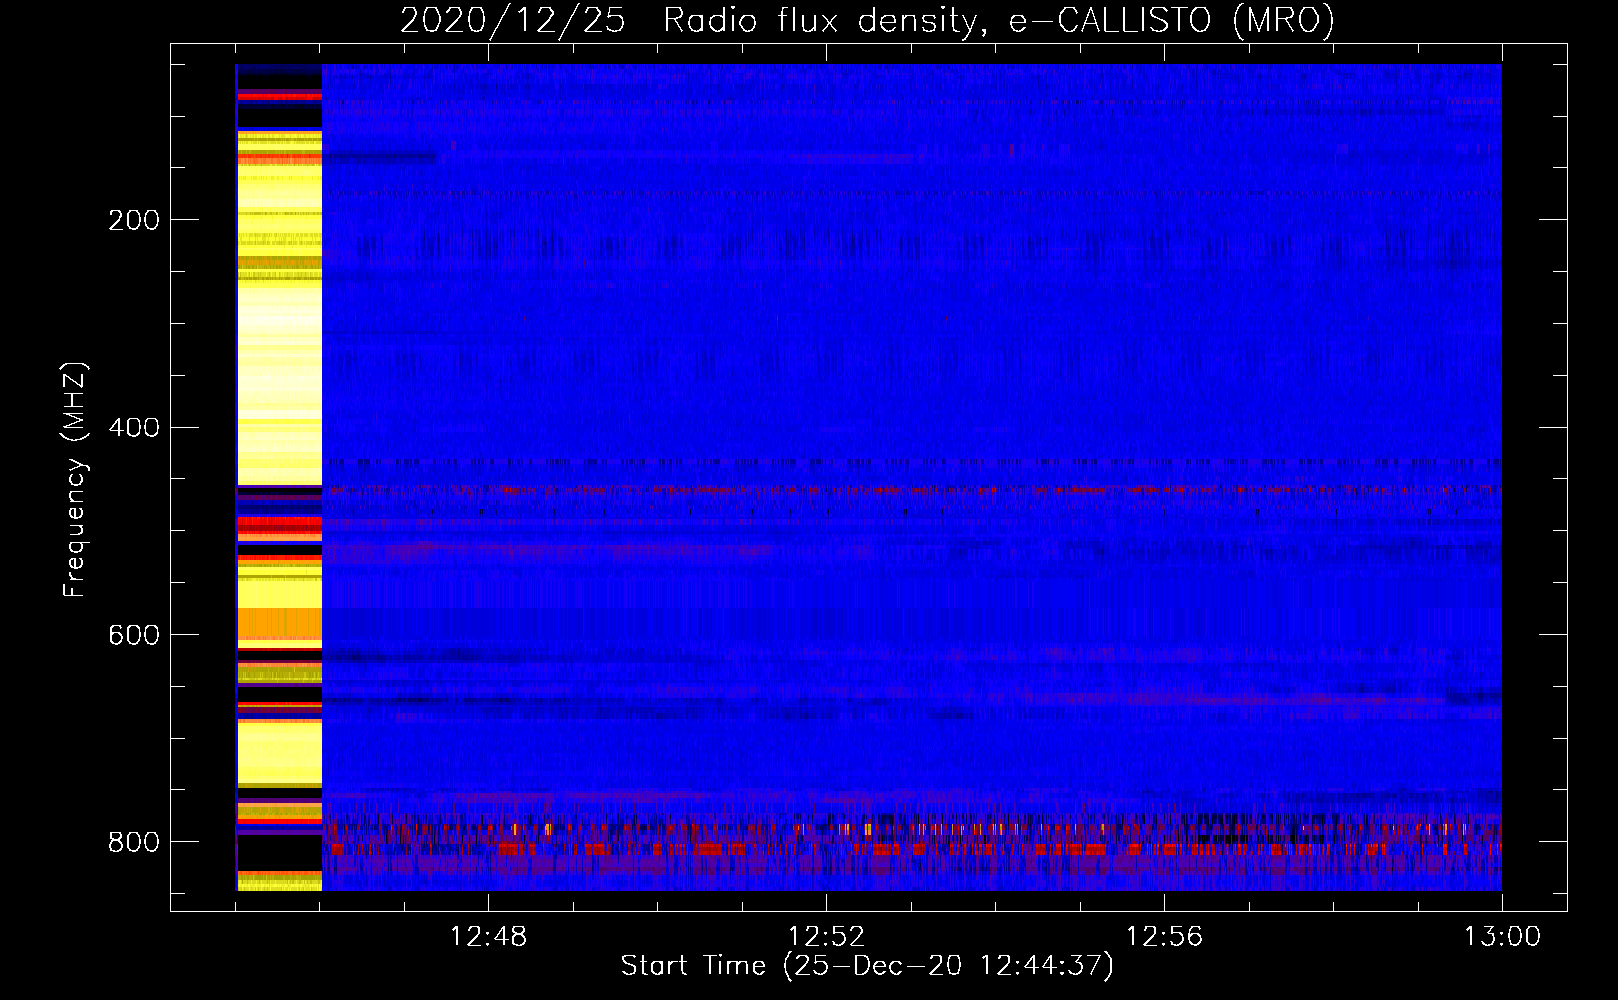This screenshot has height=1000, width=1618.
Task: Click the red interference line near 460 MHz
Action: coord(911,490)
